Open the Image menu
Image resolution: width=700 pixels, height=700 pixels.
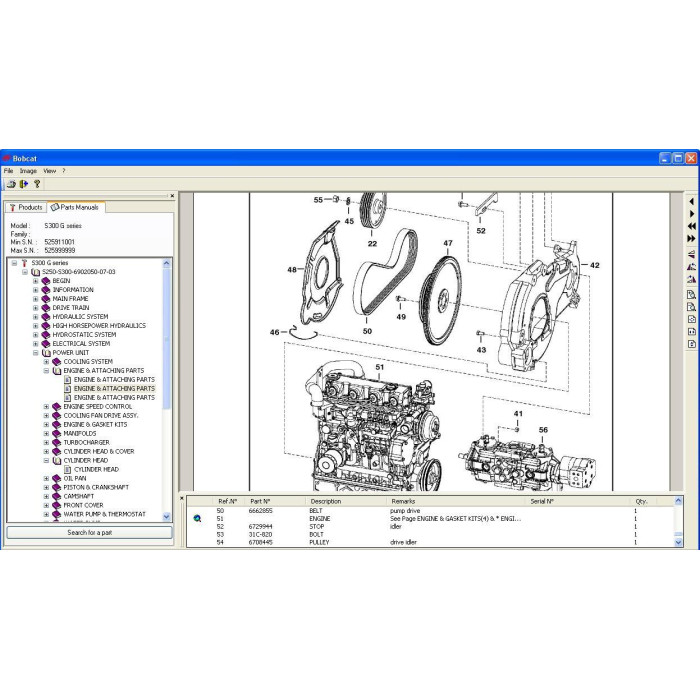pyautogui.click(x=28, y=171)
